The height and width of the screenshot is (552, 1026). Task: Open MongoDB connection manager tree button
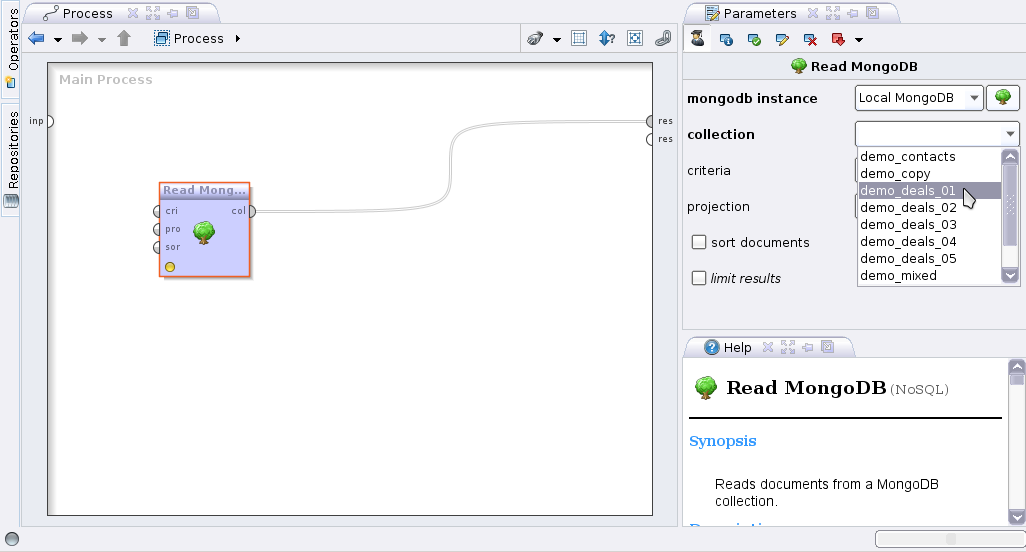pyautogui.click(x=1002, y=98)
